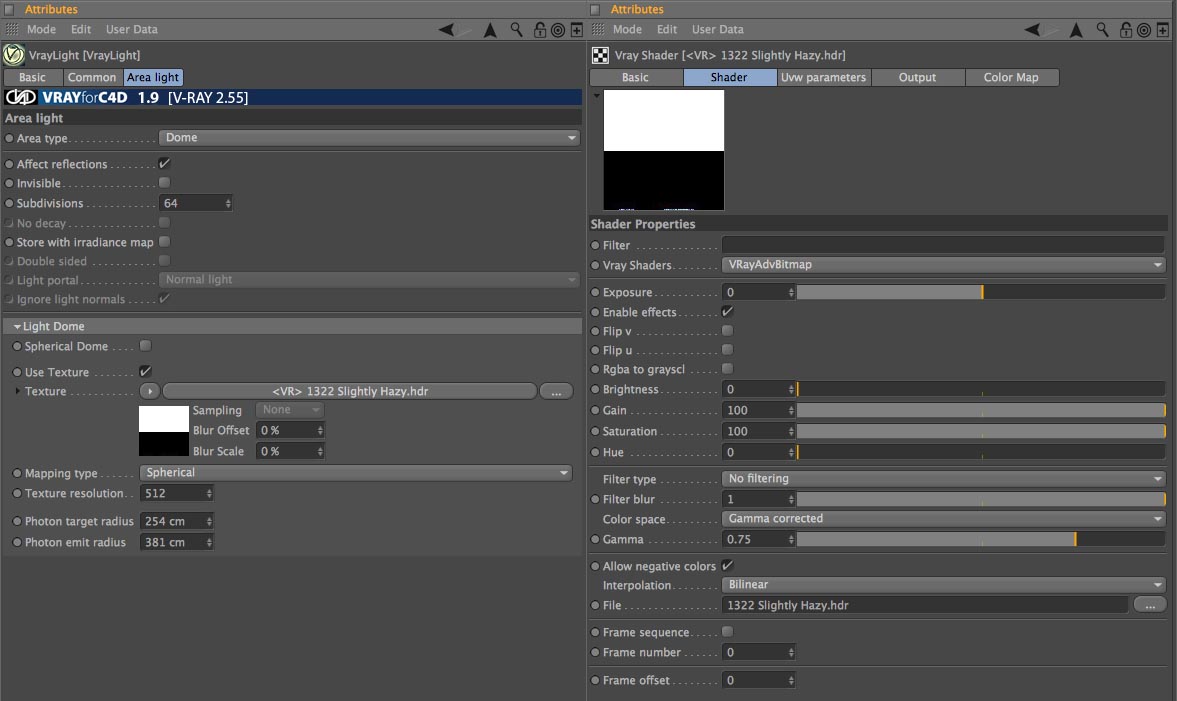Open User Data menu in right panel
Viewport: 1177px width, 701px height.
tap(718, 29)
